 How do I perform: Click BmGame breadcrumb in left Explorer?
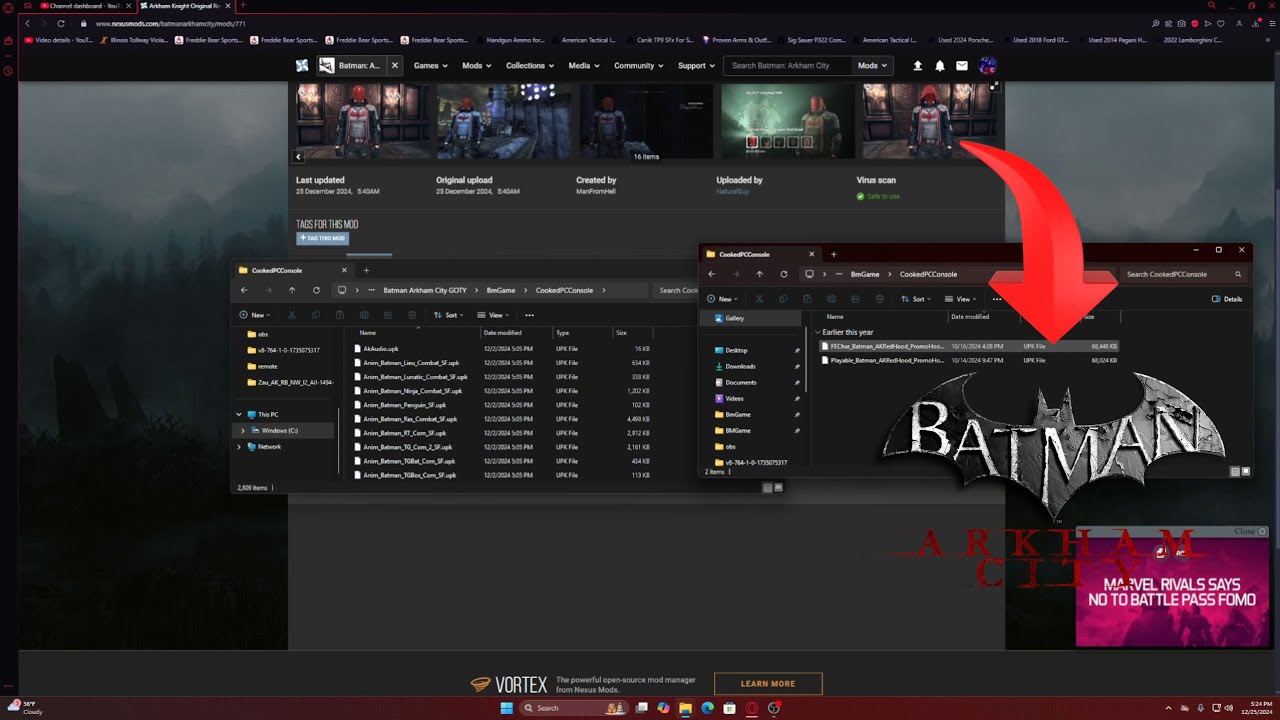pyautogui.click(x=501, y=290)
